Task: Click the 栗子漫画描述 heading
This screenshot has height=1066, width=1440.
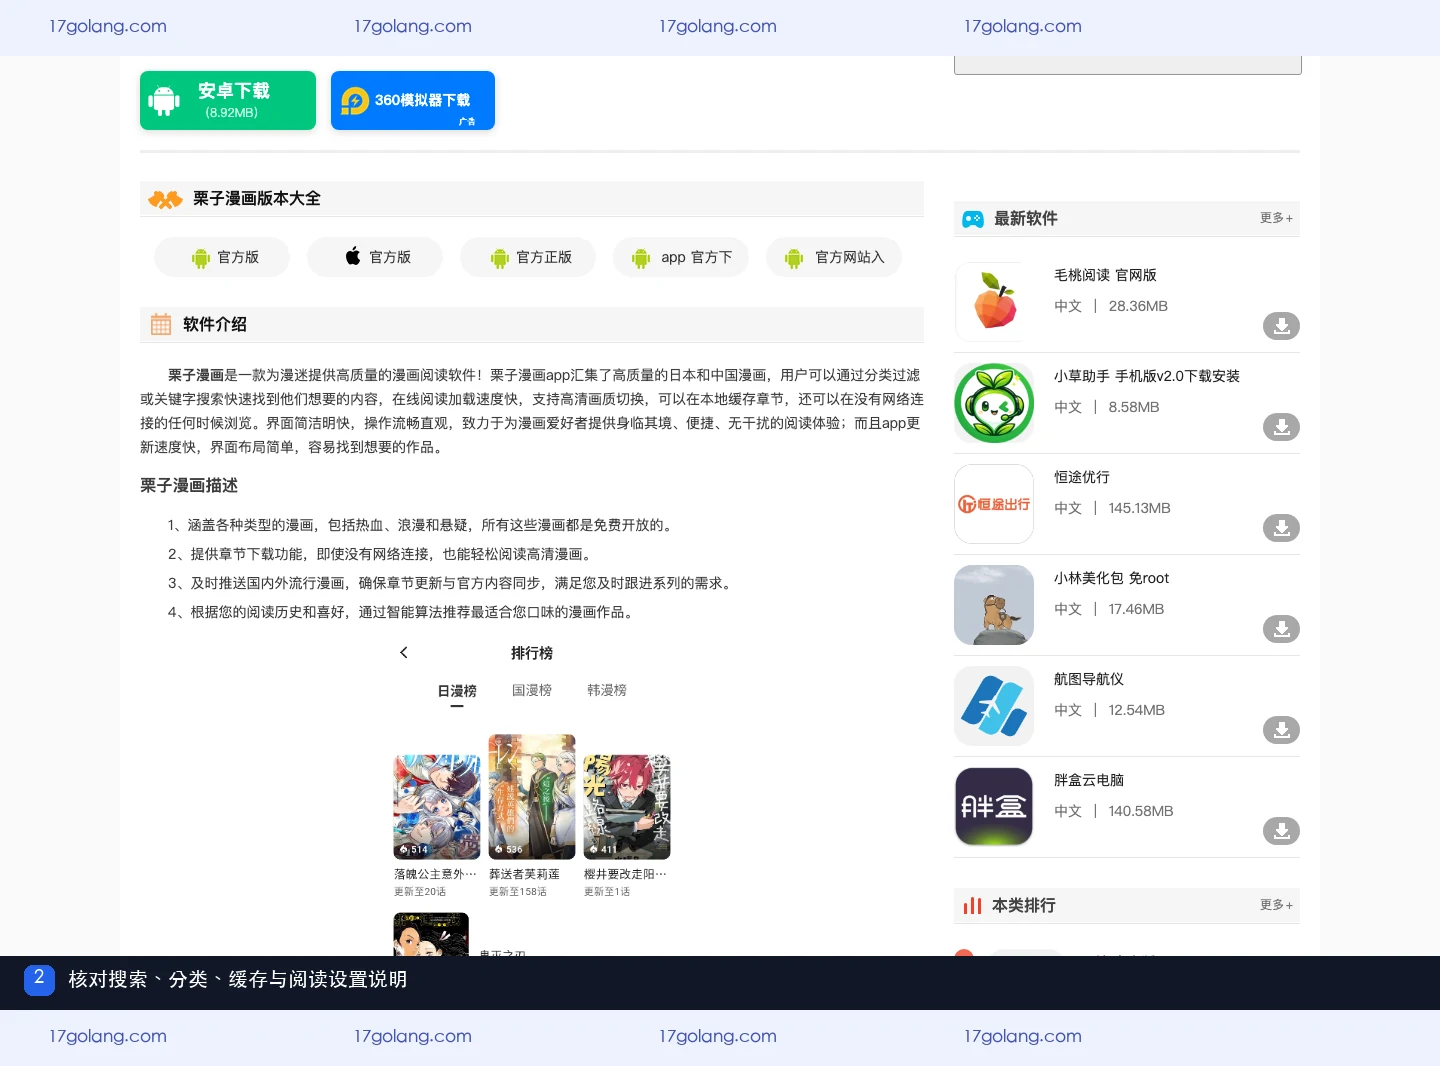Action: pyautogui.click(x=189, y=486)
